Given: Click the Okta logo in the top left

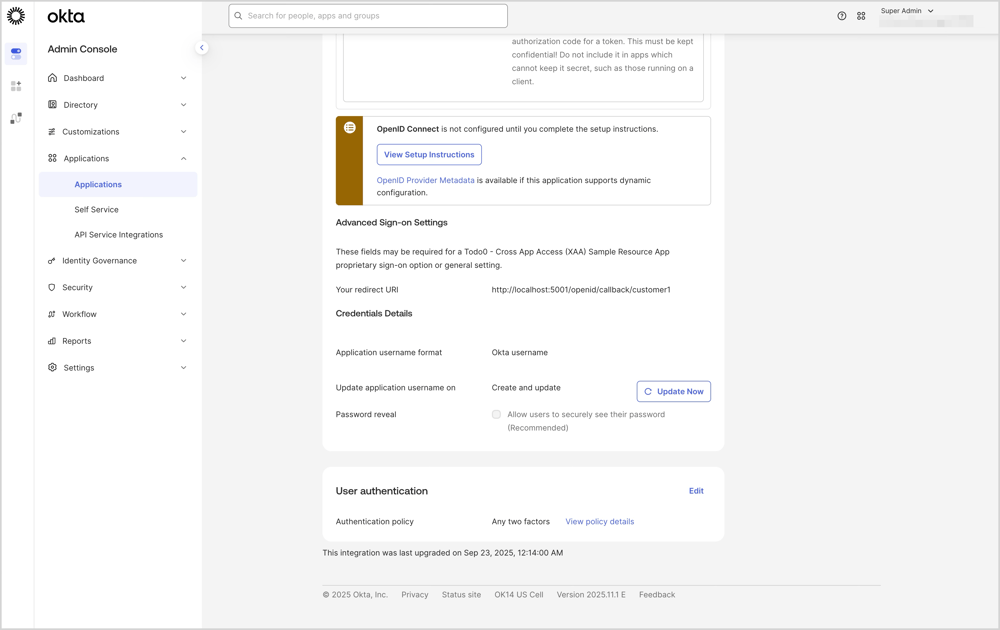Looking at the screenshot, I should tap(64, 15).
